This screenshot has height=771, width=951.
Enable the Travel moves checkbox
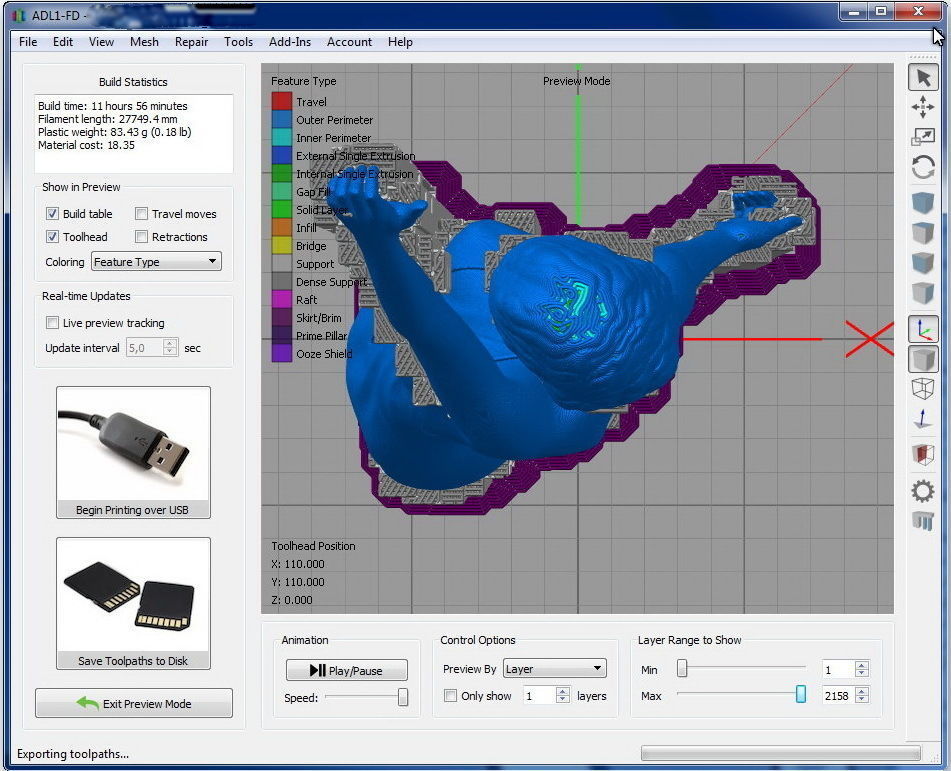pos(141,214)
